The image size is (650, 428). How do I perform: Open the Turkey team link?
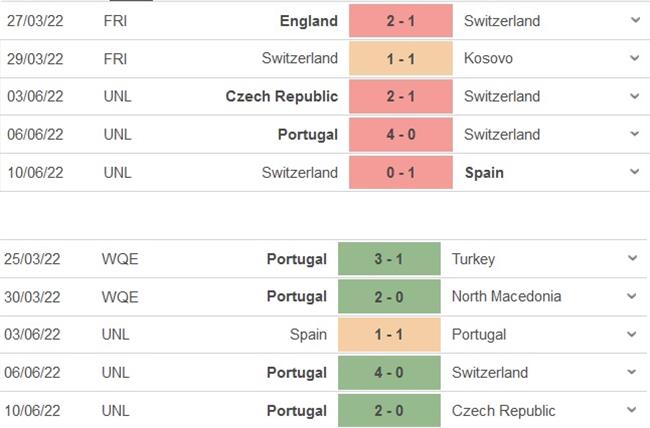[474, 259]
